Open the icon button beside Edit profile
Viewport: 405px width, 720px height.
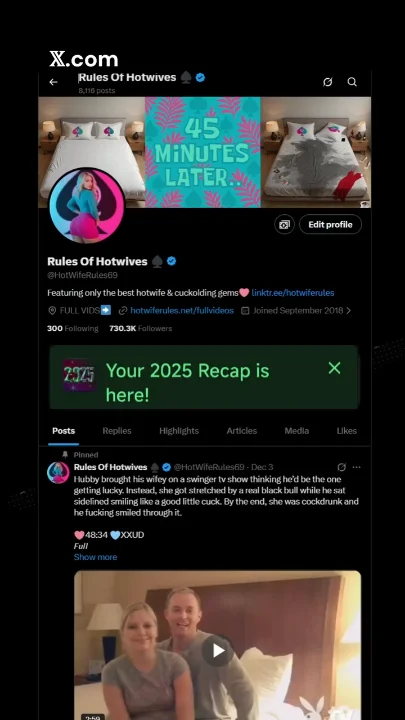pyautogui.click(x=284, y=225)
